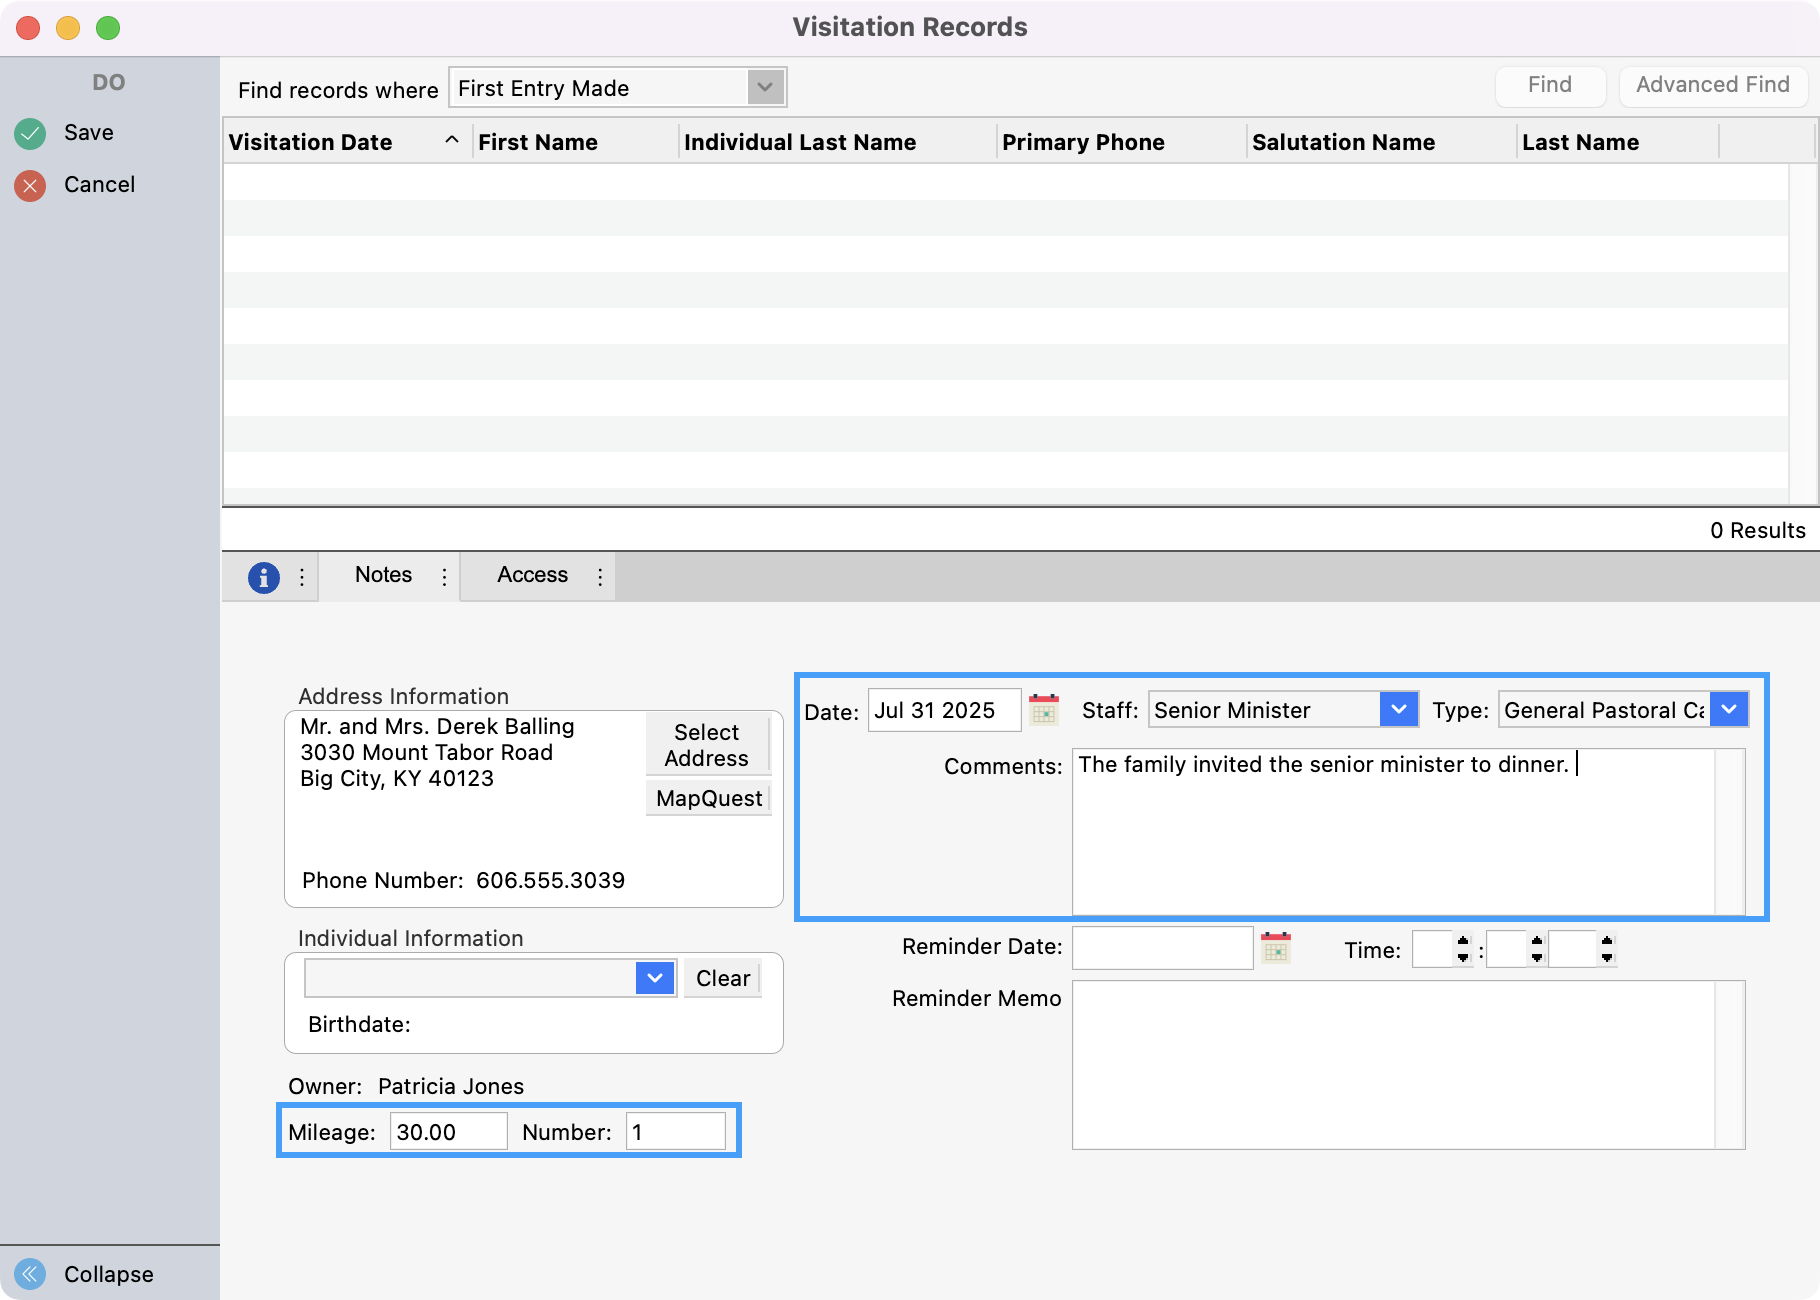The image size is (1820, 1300).
Task: Click the green Save checkmark icon
Action: 30,133
